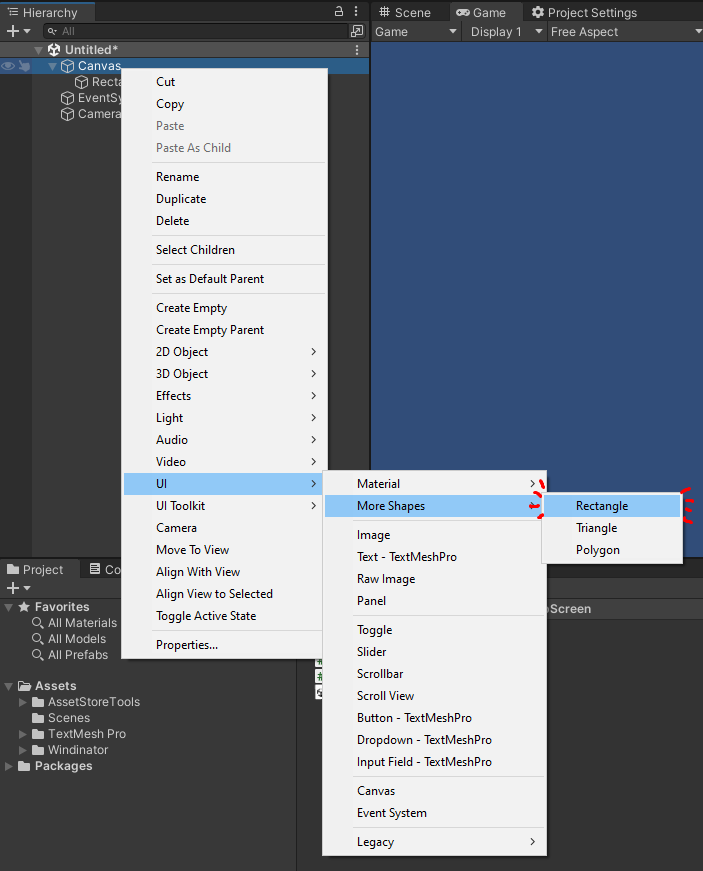Click the search-by-type icon in Hierarchy search bar
The image size is (703, 871).
coord(356,31)
